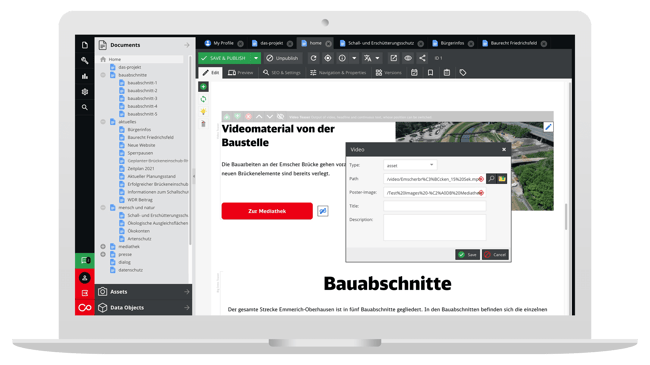650x365 pixels.
Task: Click the green plus add-block icon
Action: coord(203,87)
